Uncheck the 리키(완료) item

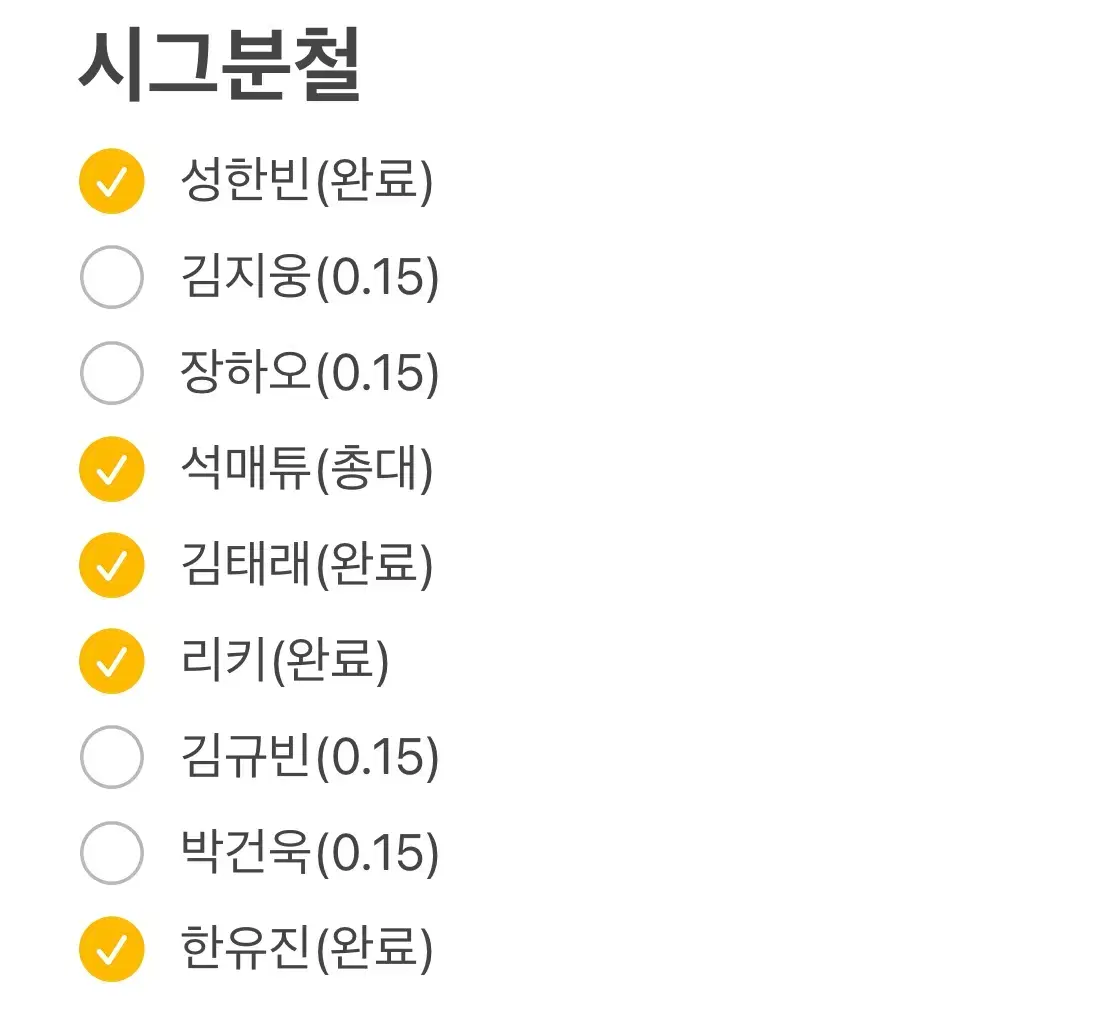coord(112,661)
